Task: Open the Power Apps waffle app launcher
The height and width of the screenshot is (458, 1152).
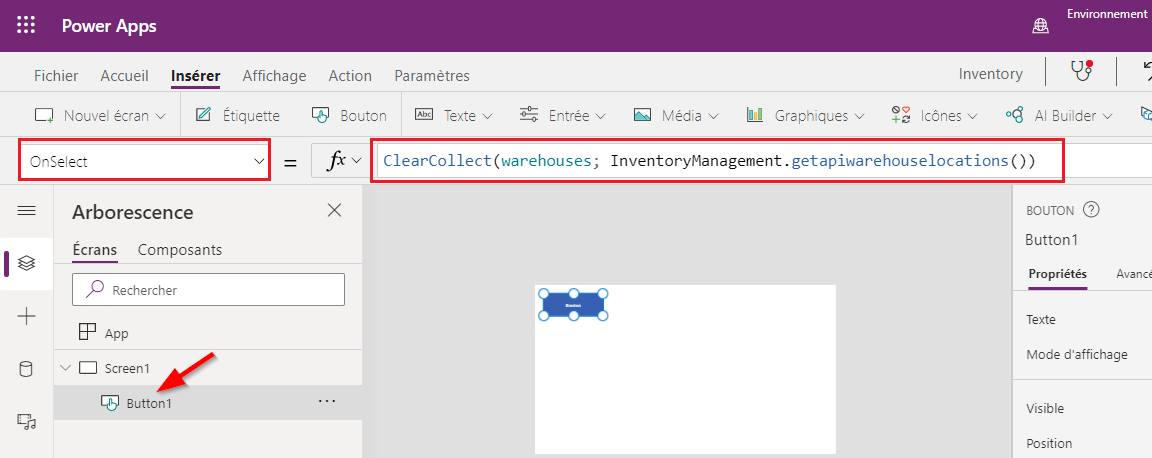Action: click(x=26, y=26)
